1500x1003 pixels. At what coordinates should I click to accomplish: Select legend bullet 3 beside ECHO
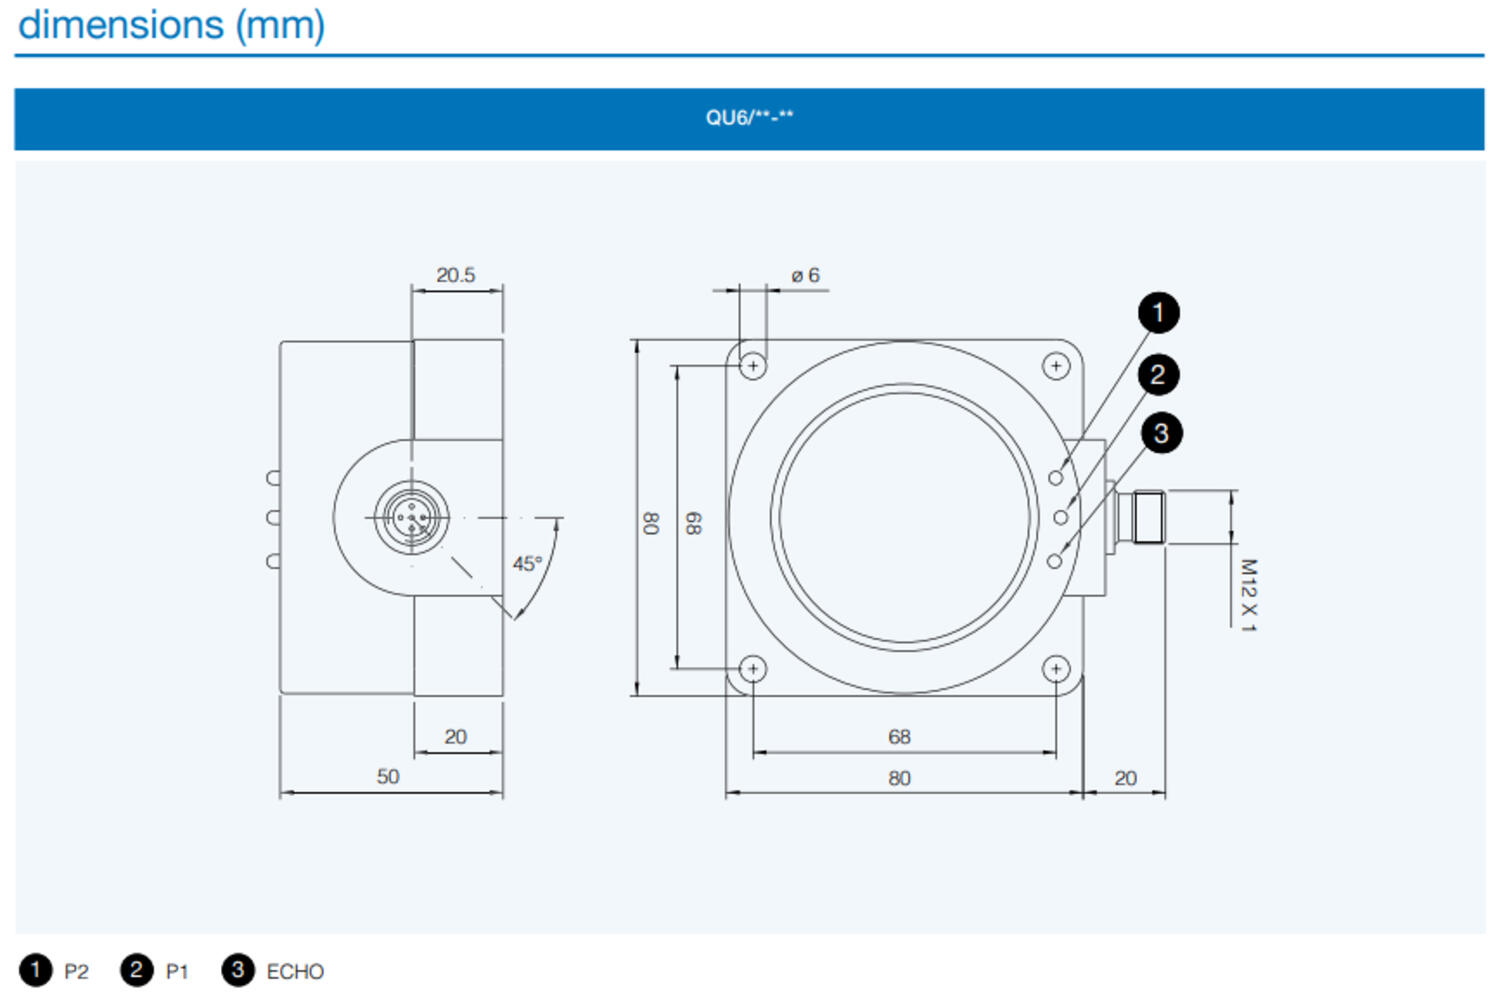pos(237,970)
